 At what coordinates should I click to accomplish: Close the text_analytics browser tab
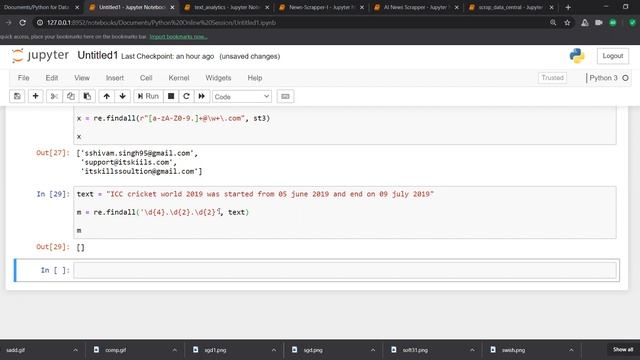tap(267, 7)
